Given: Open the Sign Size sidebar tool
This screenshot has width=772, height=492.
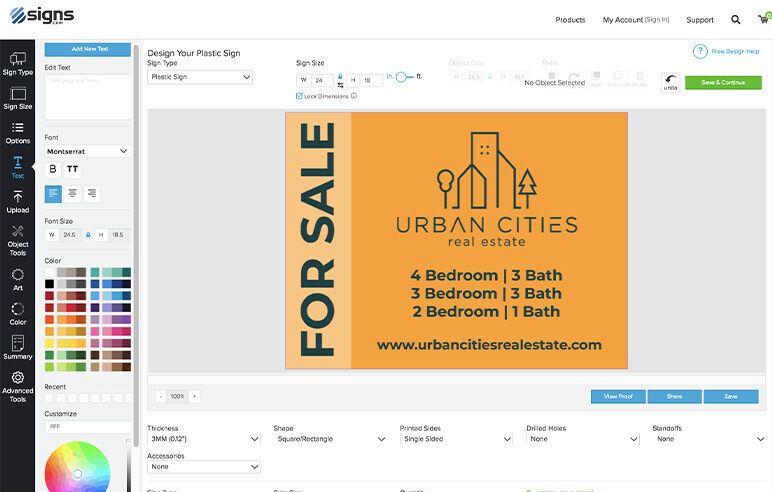Looking at the screenshot, I should tap(18, 98).
